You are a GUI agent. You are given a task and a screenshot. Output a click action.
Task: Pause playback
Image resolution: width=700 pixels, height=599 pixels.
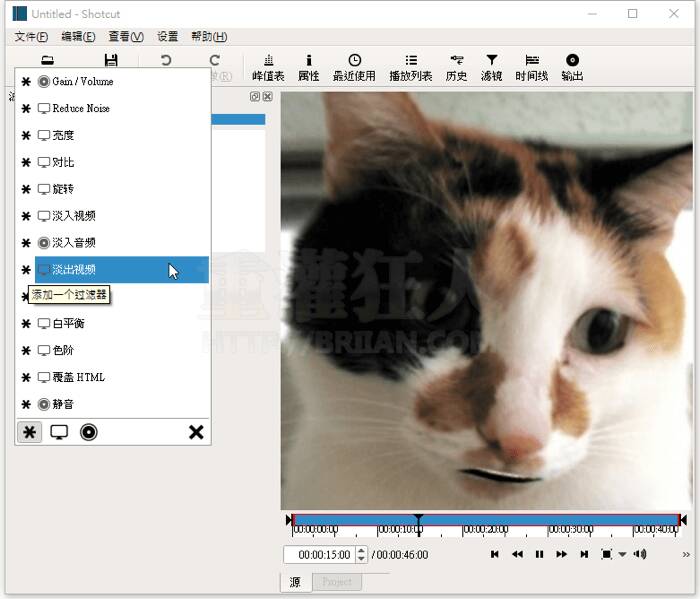pyautogui.click(x=539, y=554)
